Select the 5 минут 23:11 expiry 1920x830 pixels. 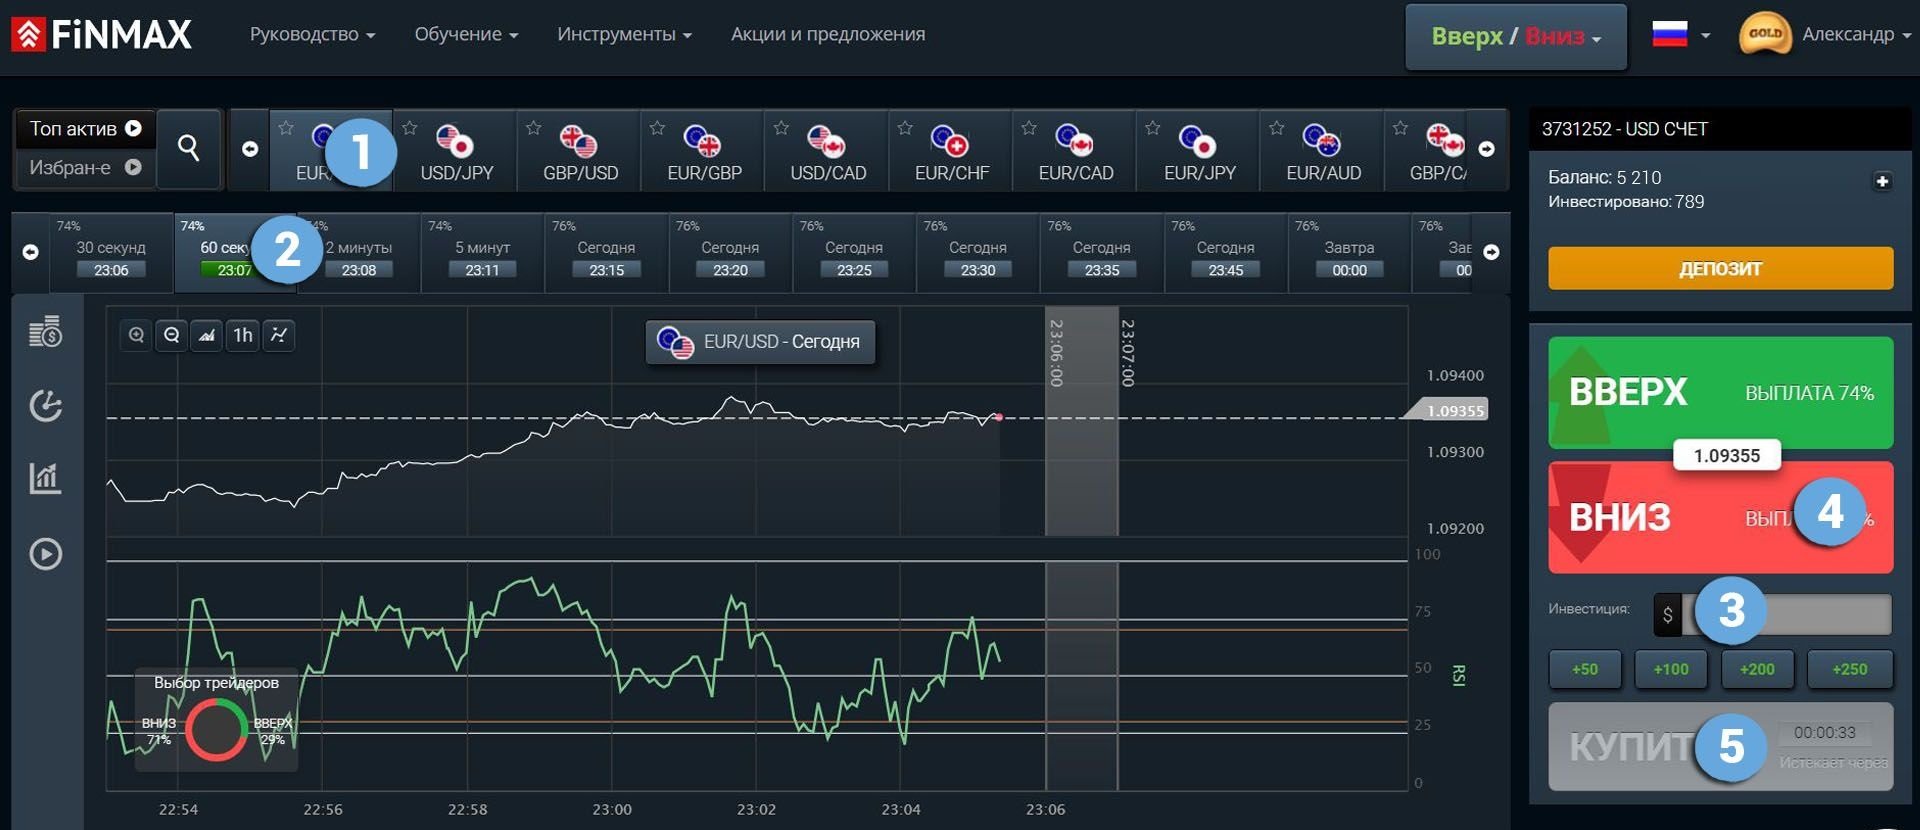[x=482, y=252]
